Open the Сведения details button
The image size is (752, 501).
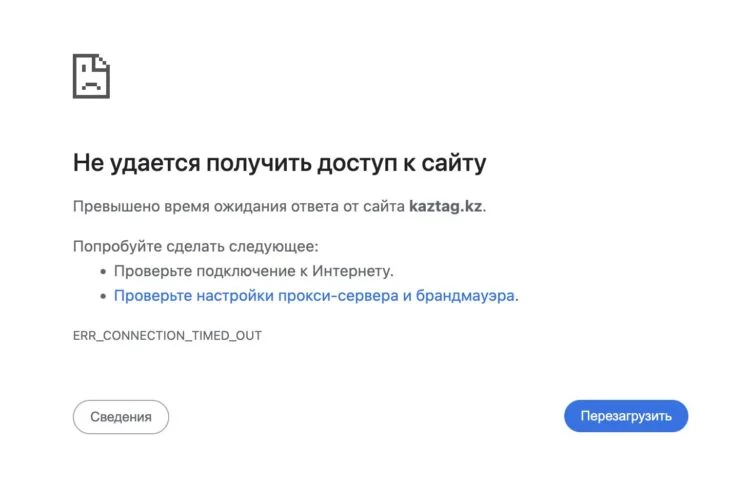[121, 417]
